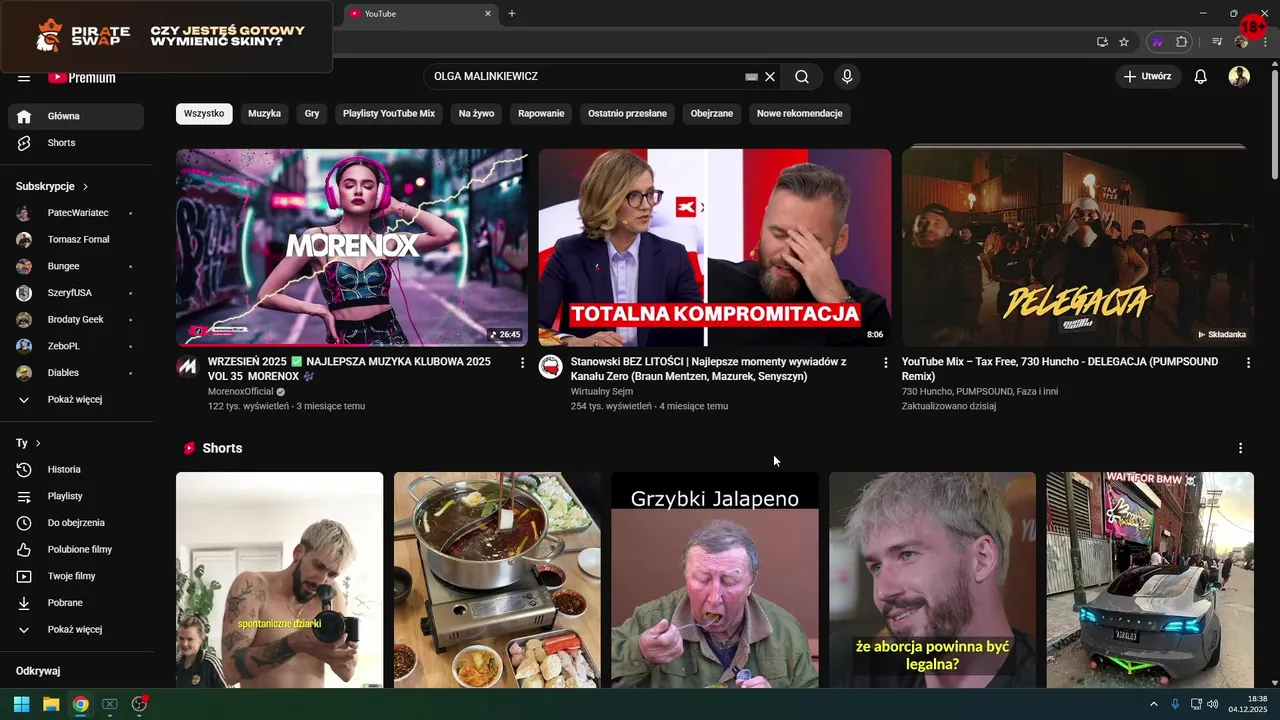Viewport: 1280px width, 720px height.
Task: Close the YouTube browser tab
Action: (x=488, y=14)
